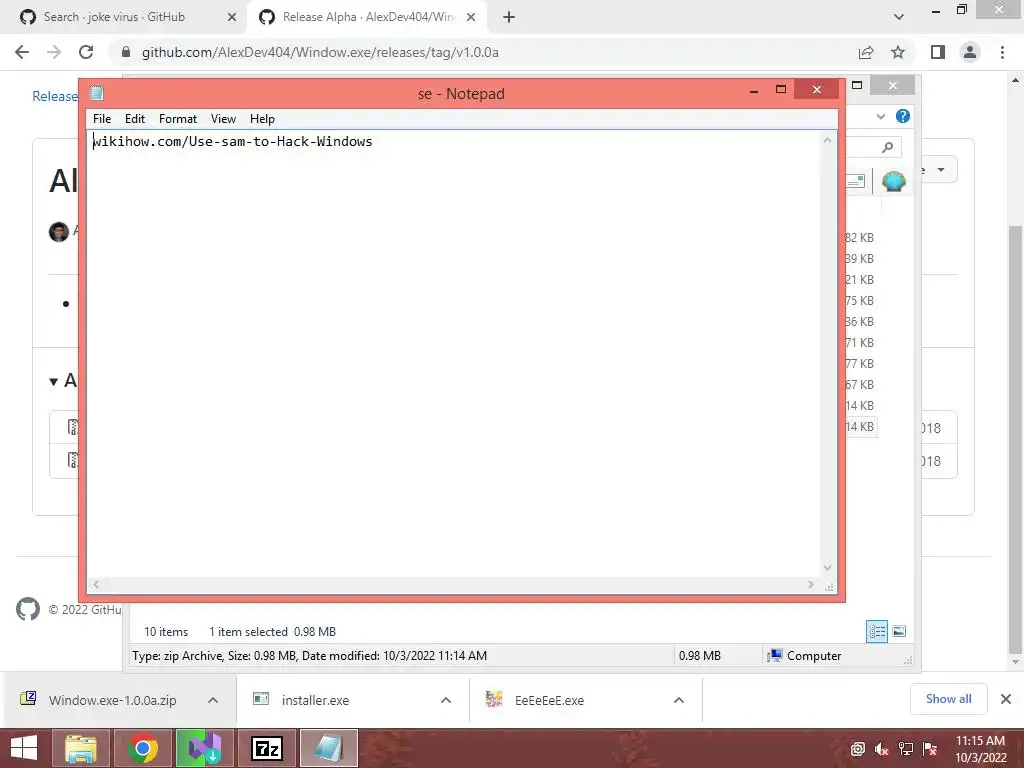Open the View menu in Notepad
The width and height of the screenshot is (1024, 768).
pyautogui.click(x=223, y=119)
